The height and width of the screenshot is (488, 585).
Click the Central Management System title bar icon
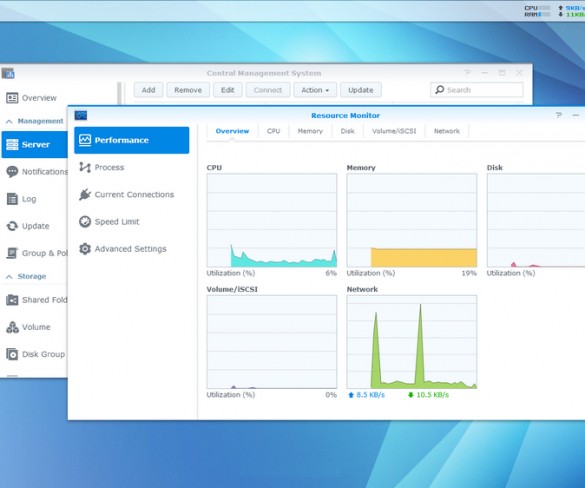tap(8, 73)
